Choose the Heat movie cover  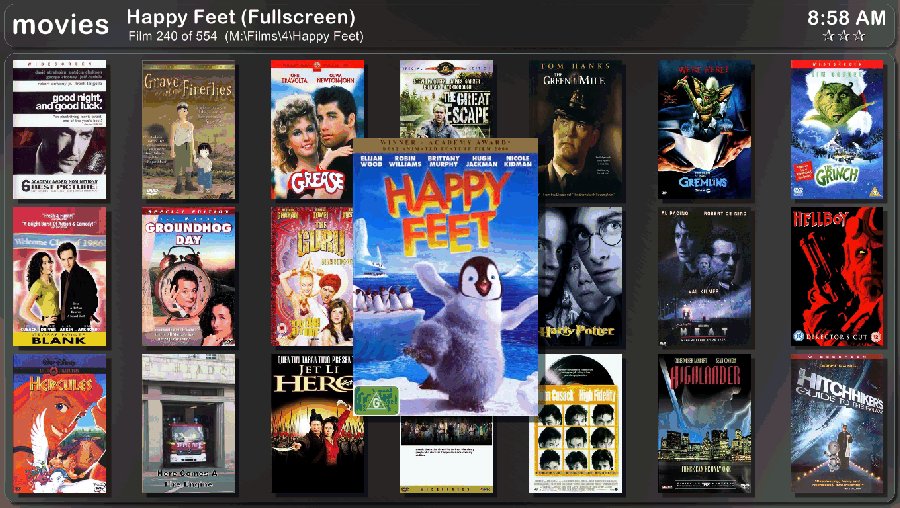705,277
